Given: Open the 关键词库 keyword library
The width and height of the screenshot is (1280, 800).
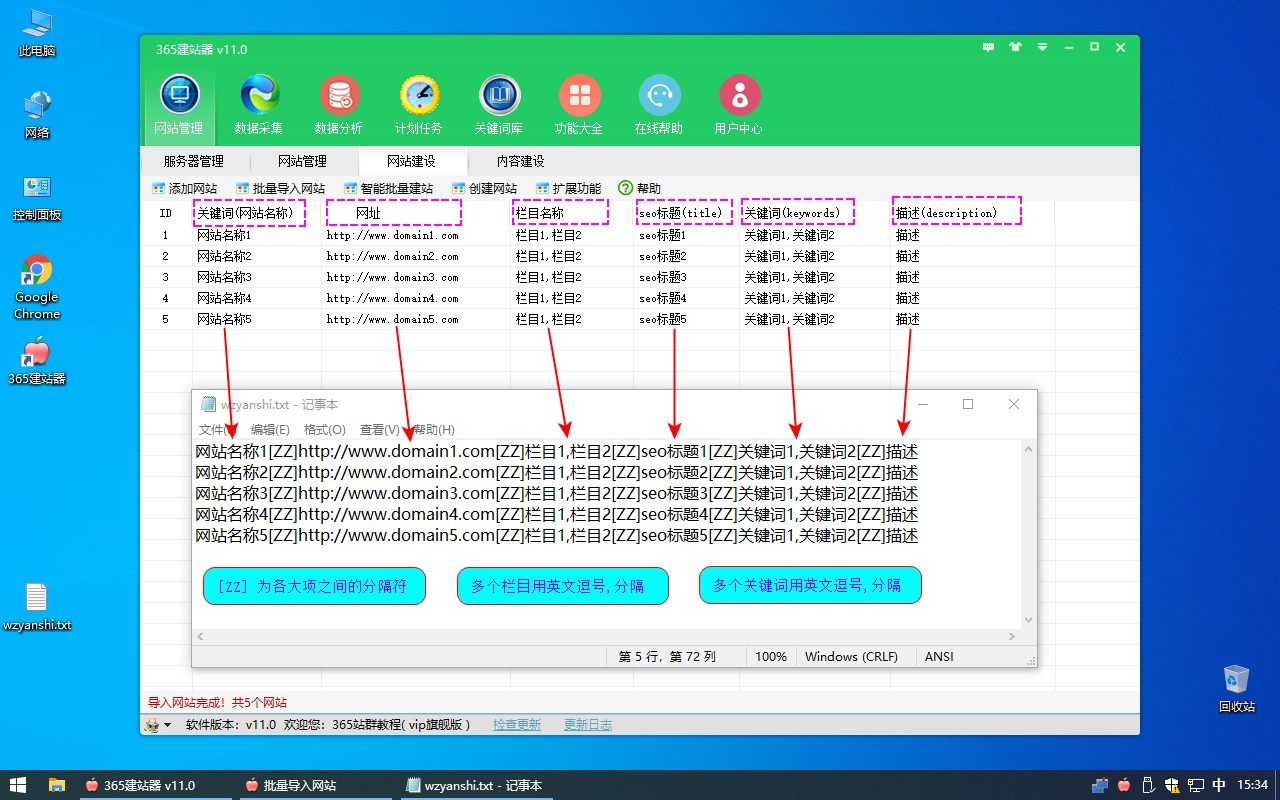Looking at the screenshot, I should 499,105.
